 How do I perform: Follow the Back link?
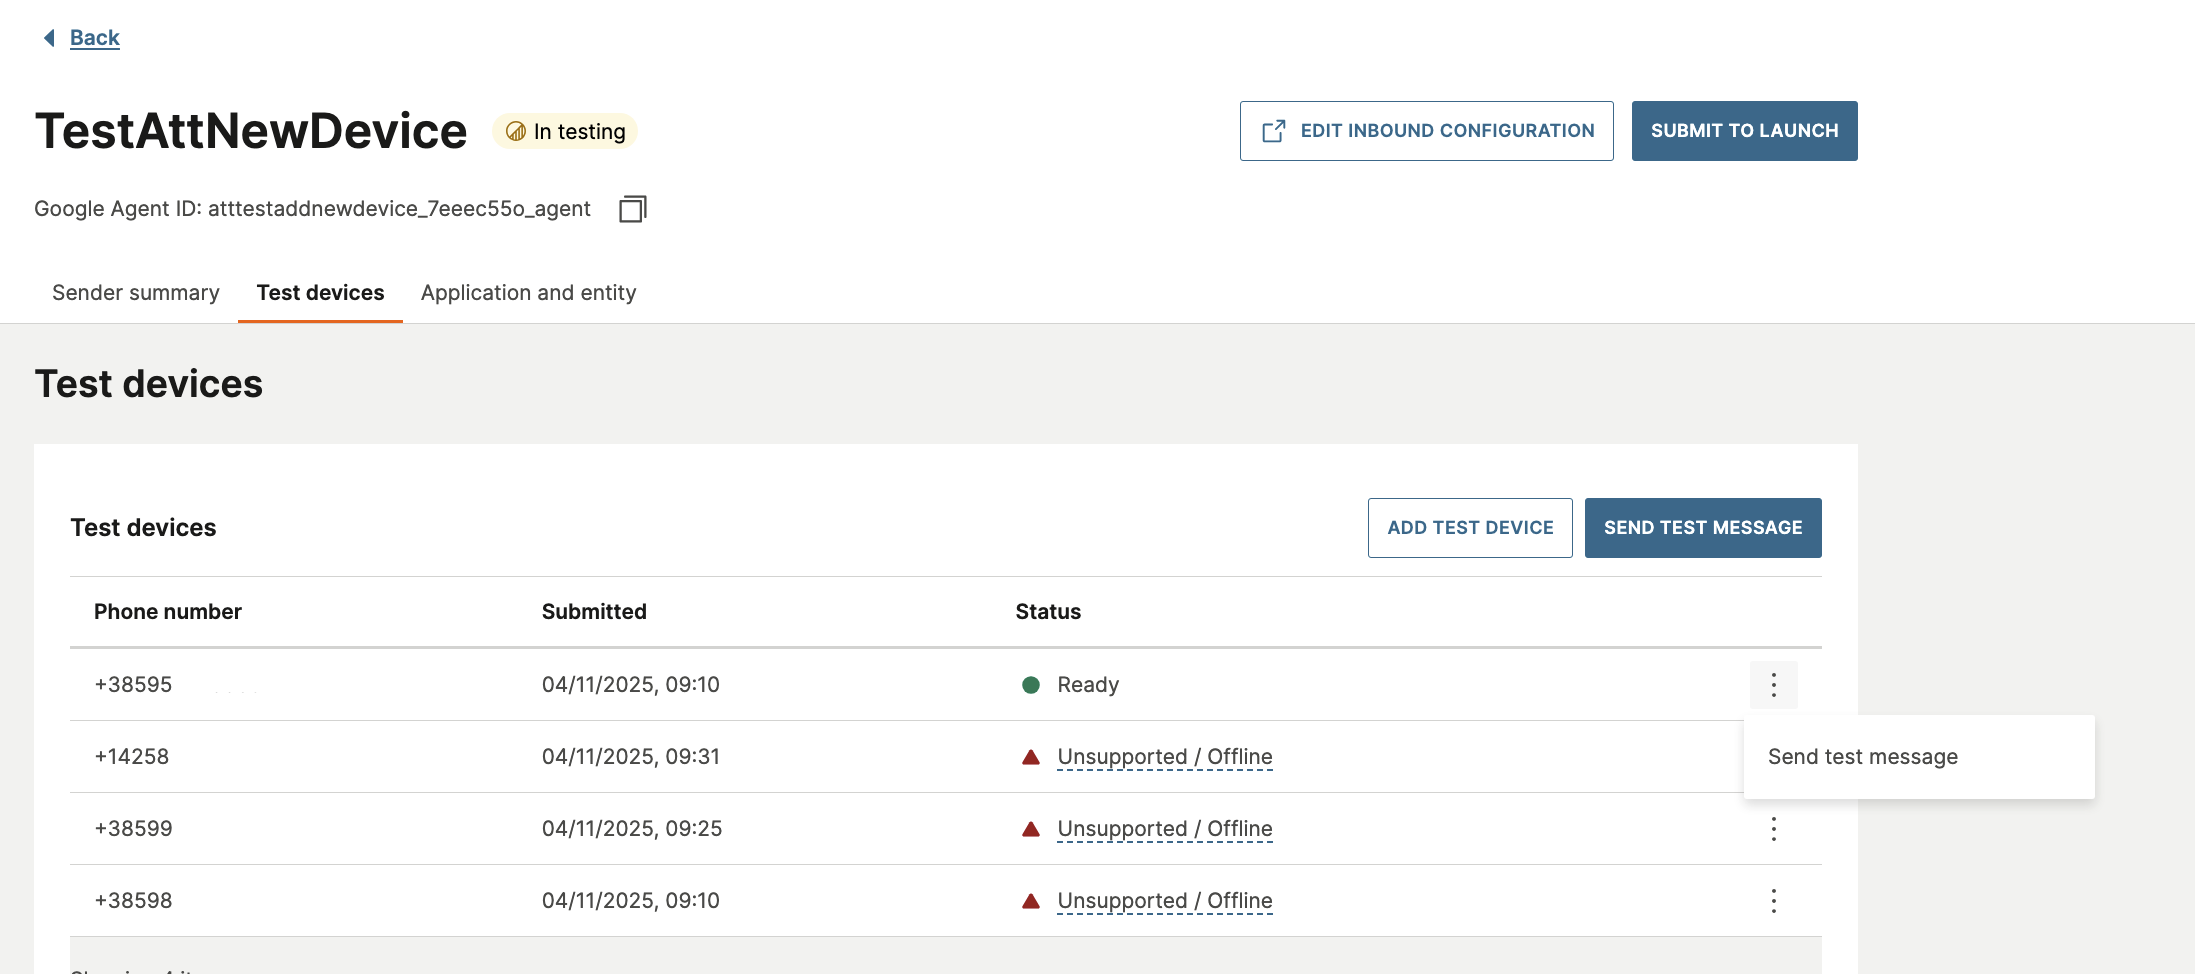[x=94, y=38]
